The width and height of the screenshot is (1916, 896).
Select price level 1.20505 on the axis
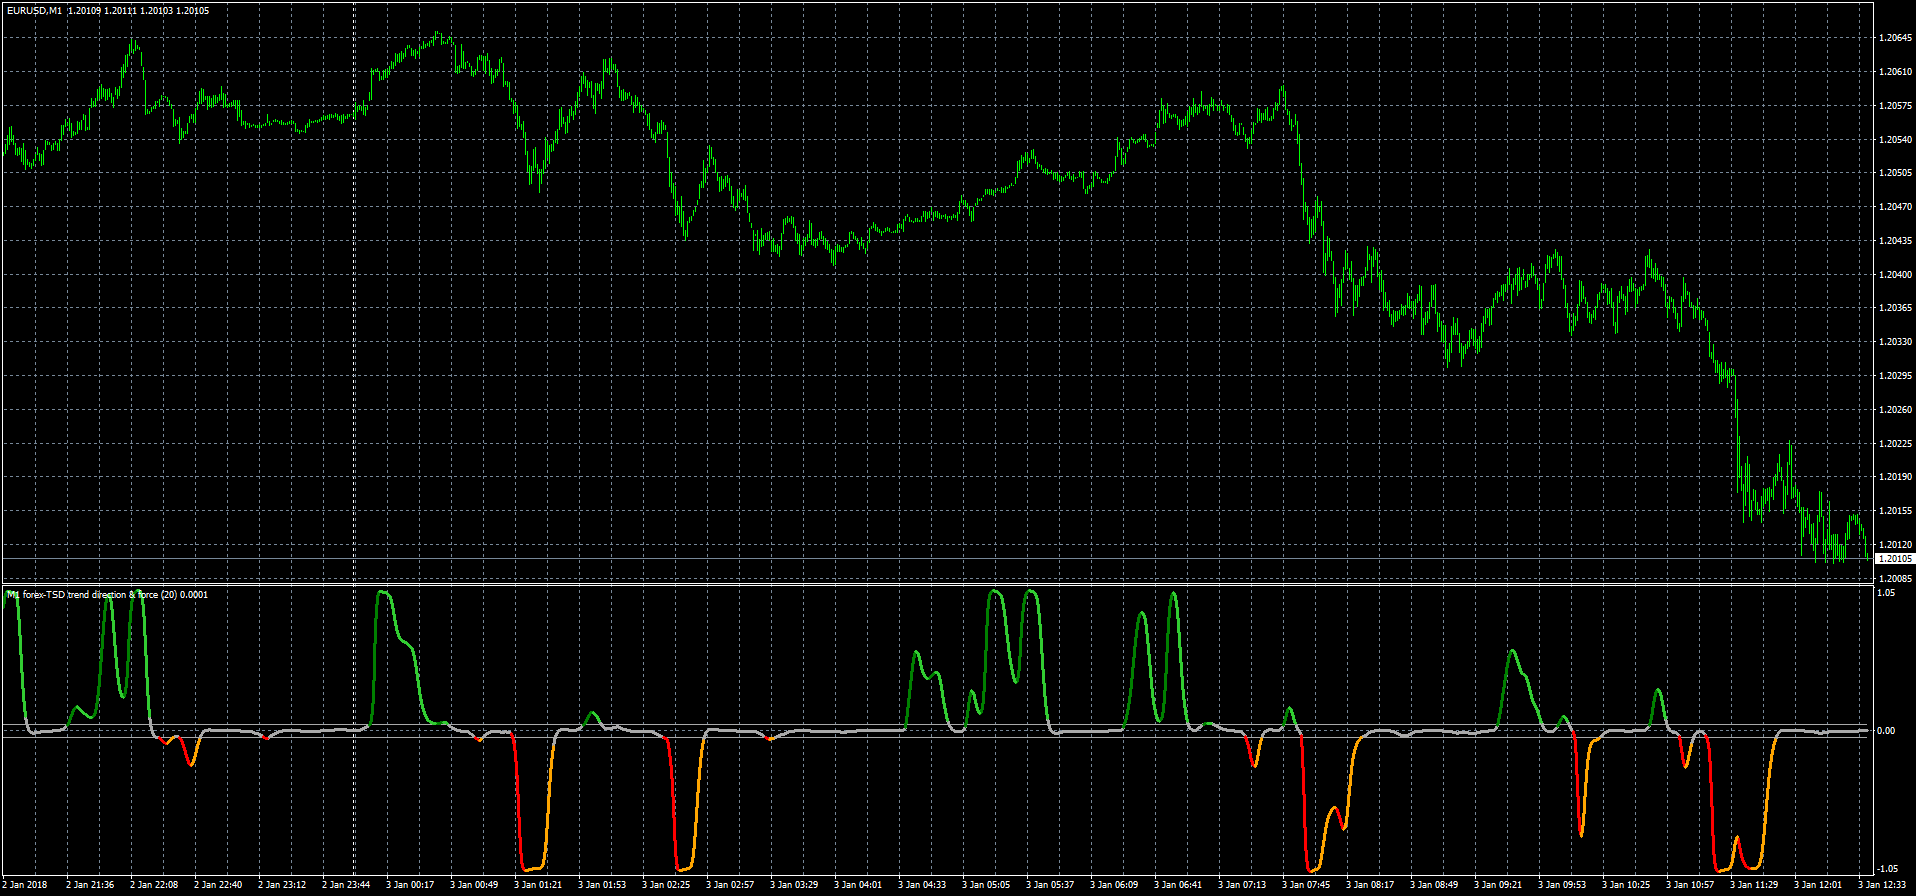point(1895,173)
